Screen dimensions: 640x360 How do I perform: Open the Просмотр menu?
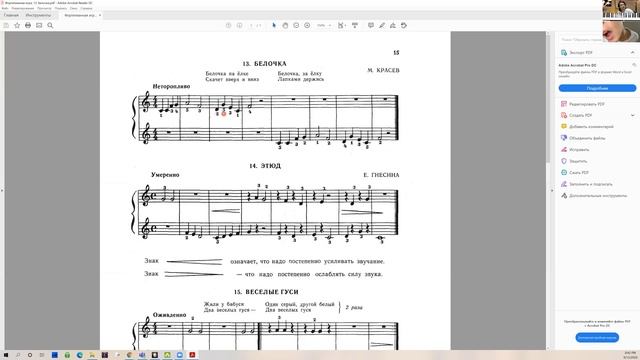tap(44, 8)
